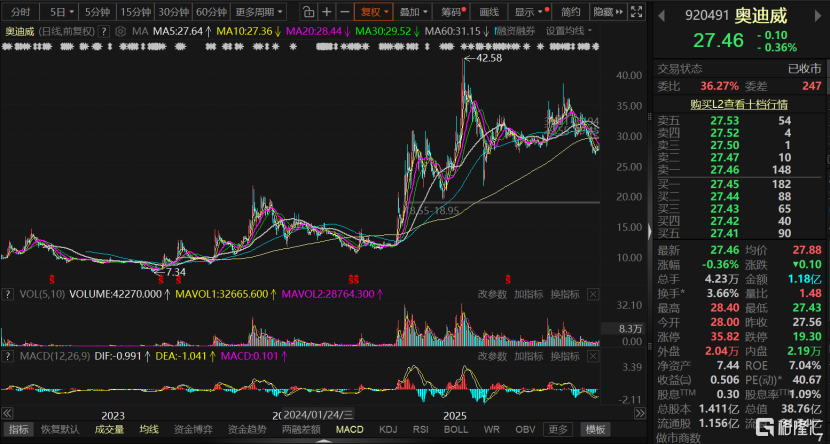
Task: Expand 隐藏 panel toggle
Action: pyautogui.click(x=608, y=12)
